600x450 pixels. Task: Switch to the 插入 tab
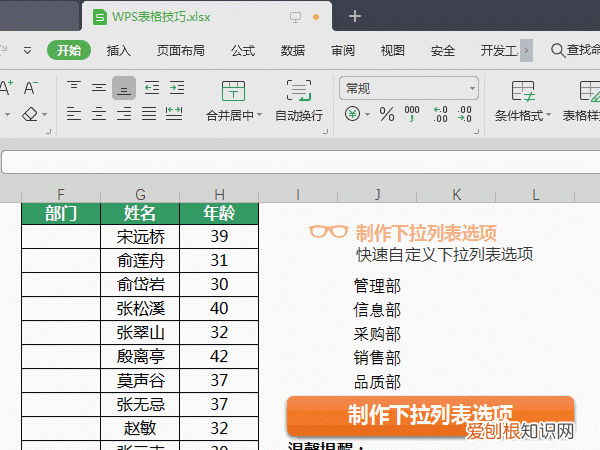click(x=119, y=51)
